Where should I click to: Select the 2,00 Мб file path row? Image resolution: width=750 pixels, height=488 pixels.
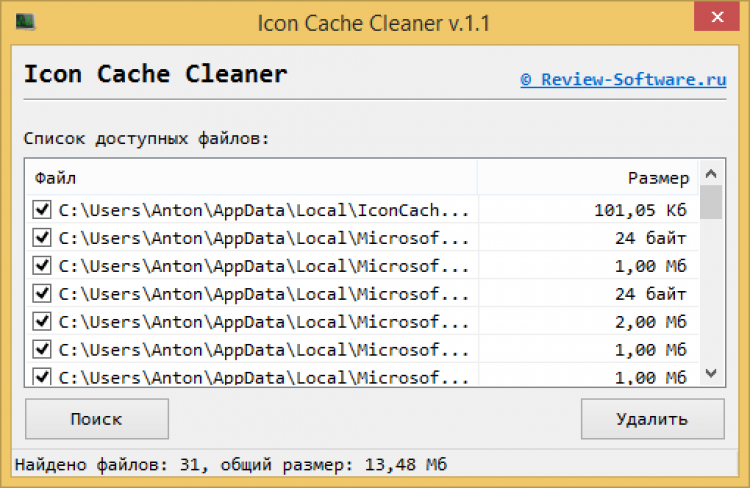263,322
